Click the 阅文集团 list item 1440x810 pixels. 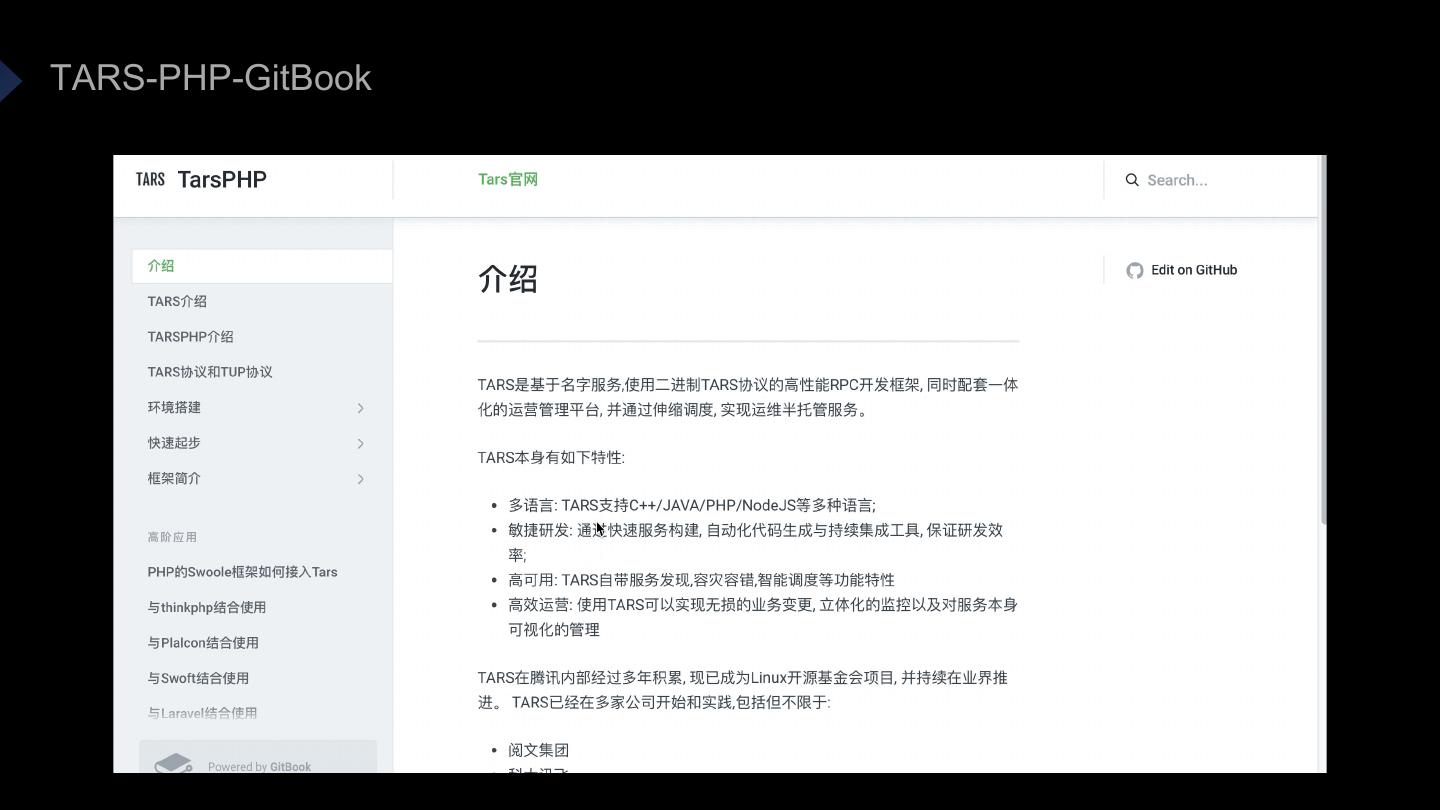point(538,750)
